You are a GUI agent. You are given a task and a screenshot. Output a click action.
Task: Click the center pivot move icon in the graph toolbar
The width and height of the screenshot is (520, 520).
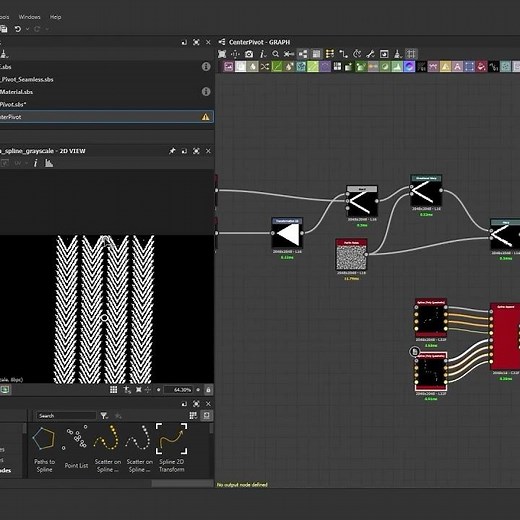235,54
